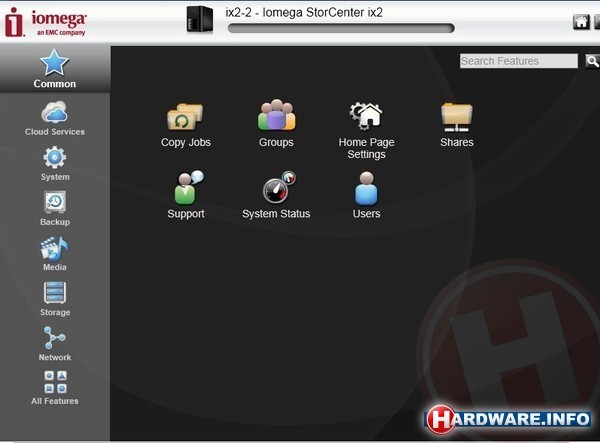The height and width of the screenshot is (443, 600).
Task: Open the Support feature
Action: [x=186, y=195]
